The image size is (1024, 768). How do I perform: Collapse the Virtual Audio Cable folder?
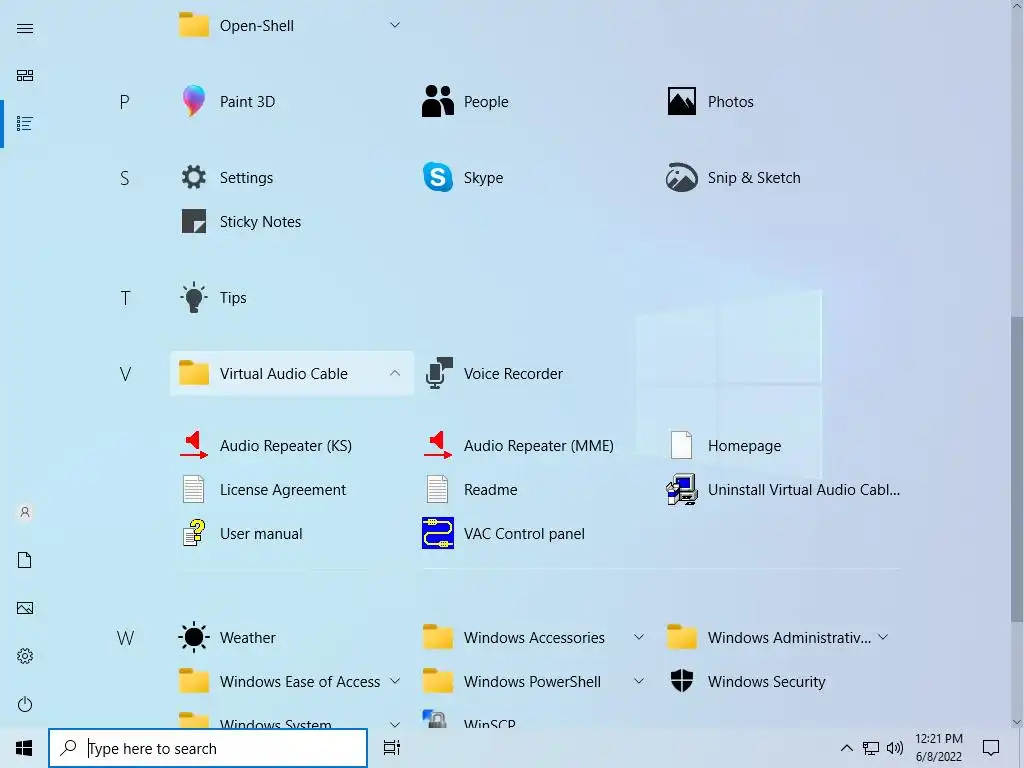[x=292, y=374]
